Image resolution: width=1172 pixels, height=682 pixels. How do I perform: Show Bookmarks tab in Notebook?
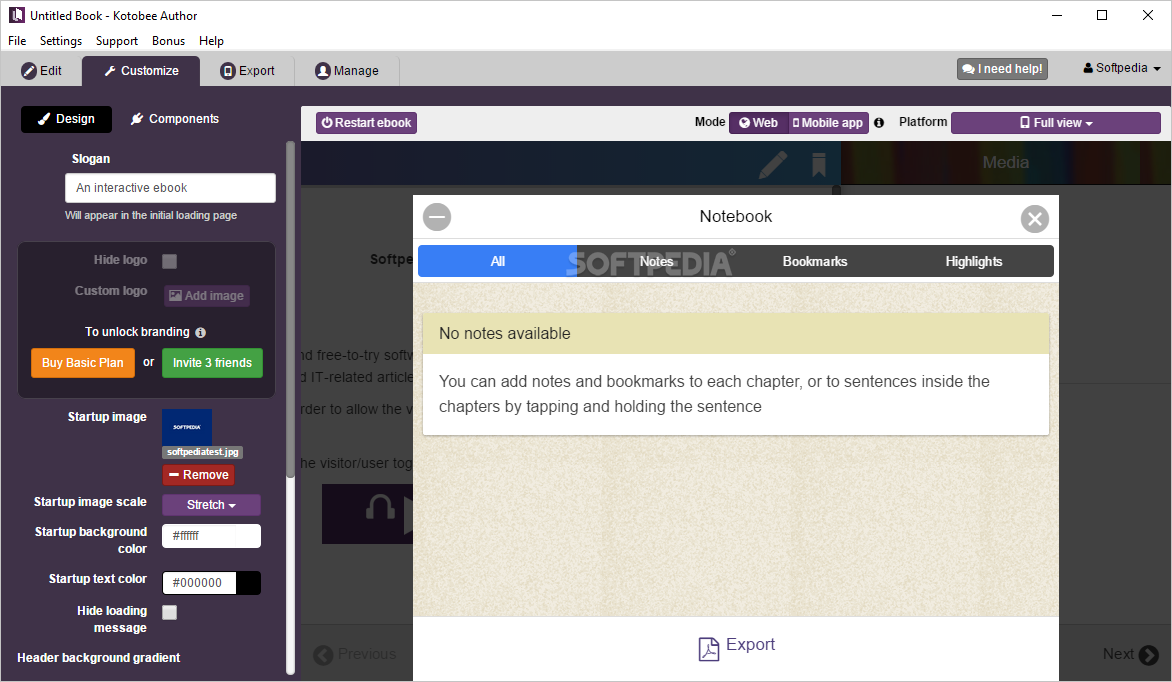click(815, 261)
